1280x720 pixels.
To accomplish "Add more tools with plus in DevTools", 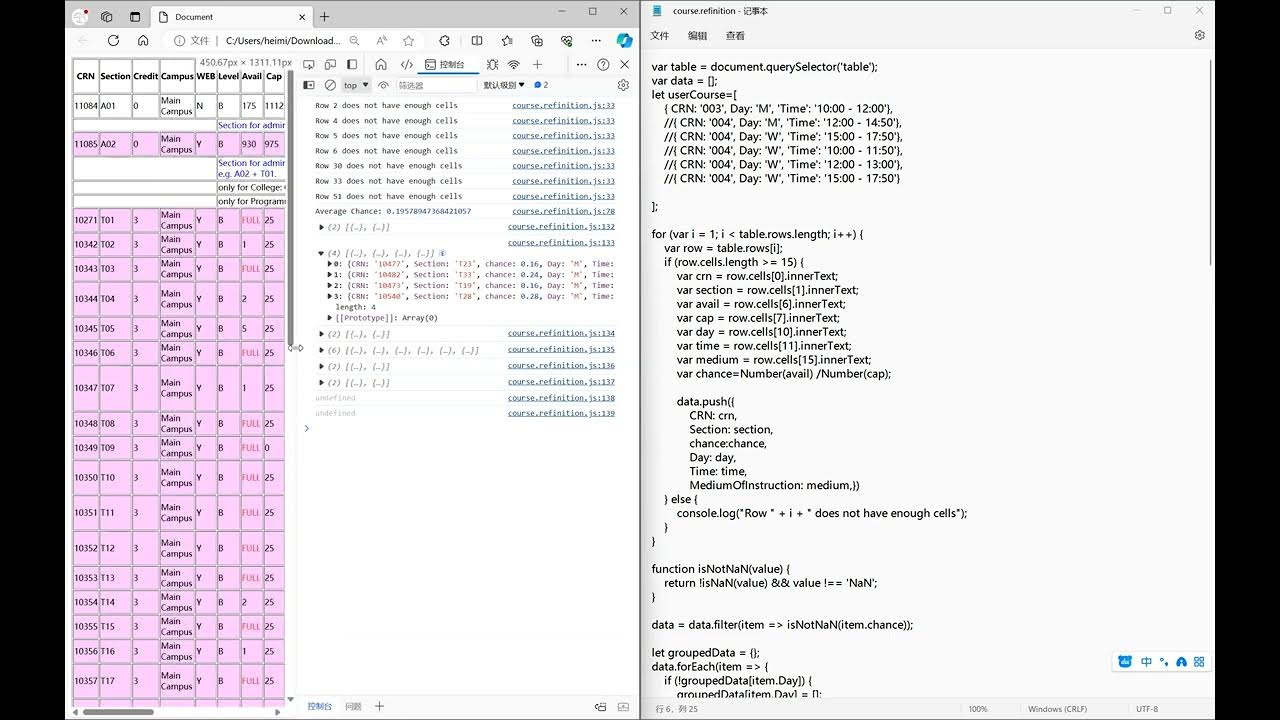I will [x=537, y=64].
